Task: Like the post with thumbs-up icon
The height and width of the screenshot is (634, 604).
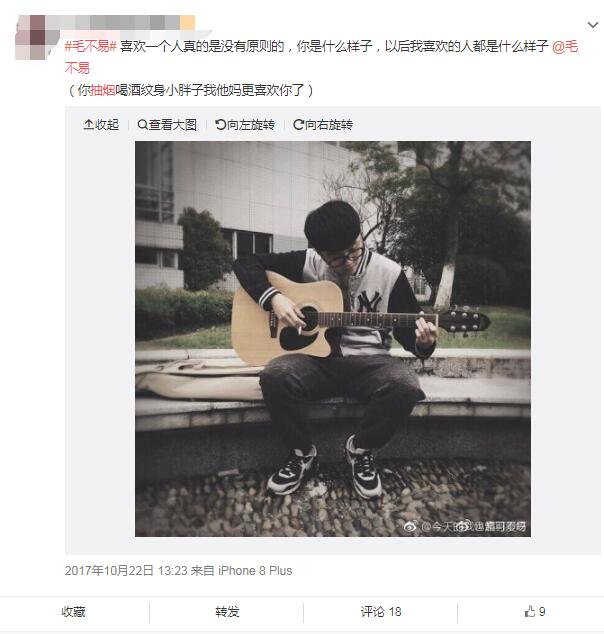Action: [x=530, y=611]
